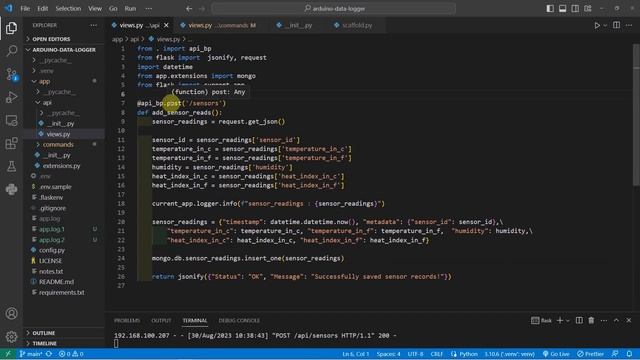Image resolution: width=640 pixels, height=360 pixels.
Task: Open the Explorer view in activity bar
Action: tap(11, 28)
